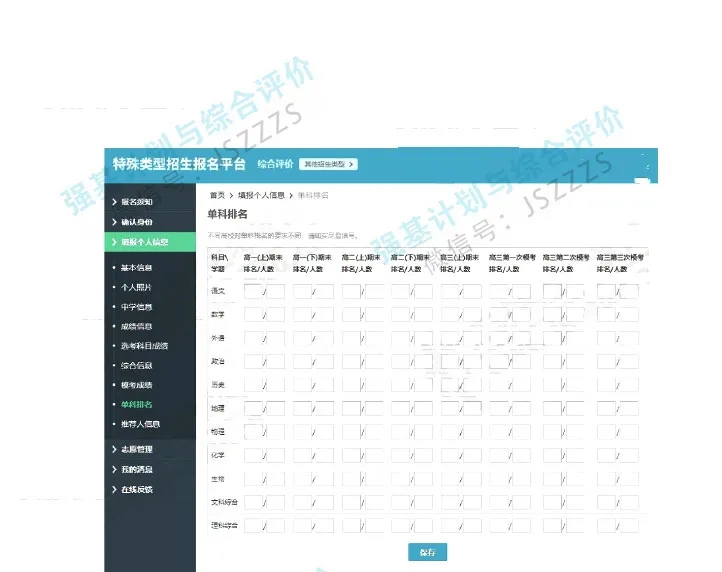This screenshot has width=722, height=572.
Task: Click 理科综合 rank field for 高三第三次模考
Action: point(607,525)
